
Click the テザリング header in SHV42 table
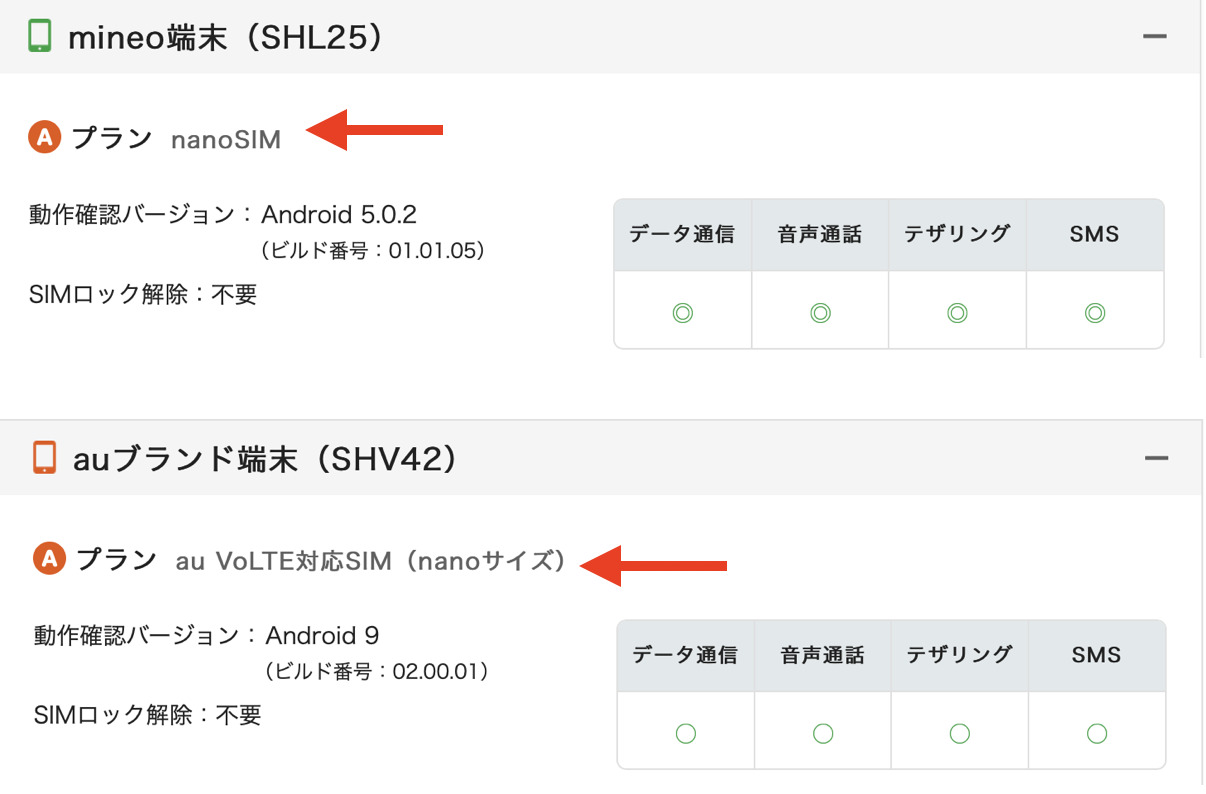tap(960, 655)
